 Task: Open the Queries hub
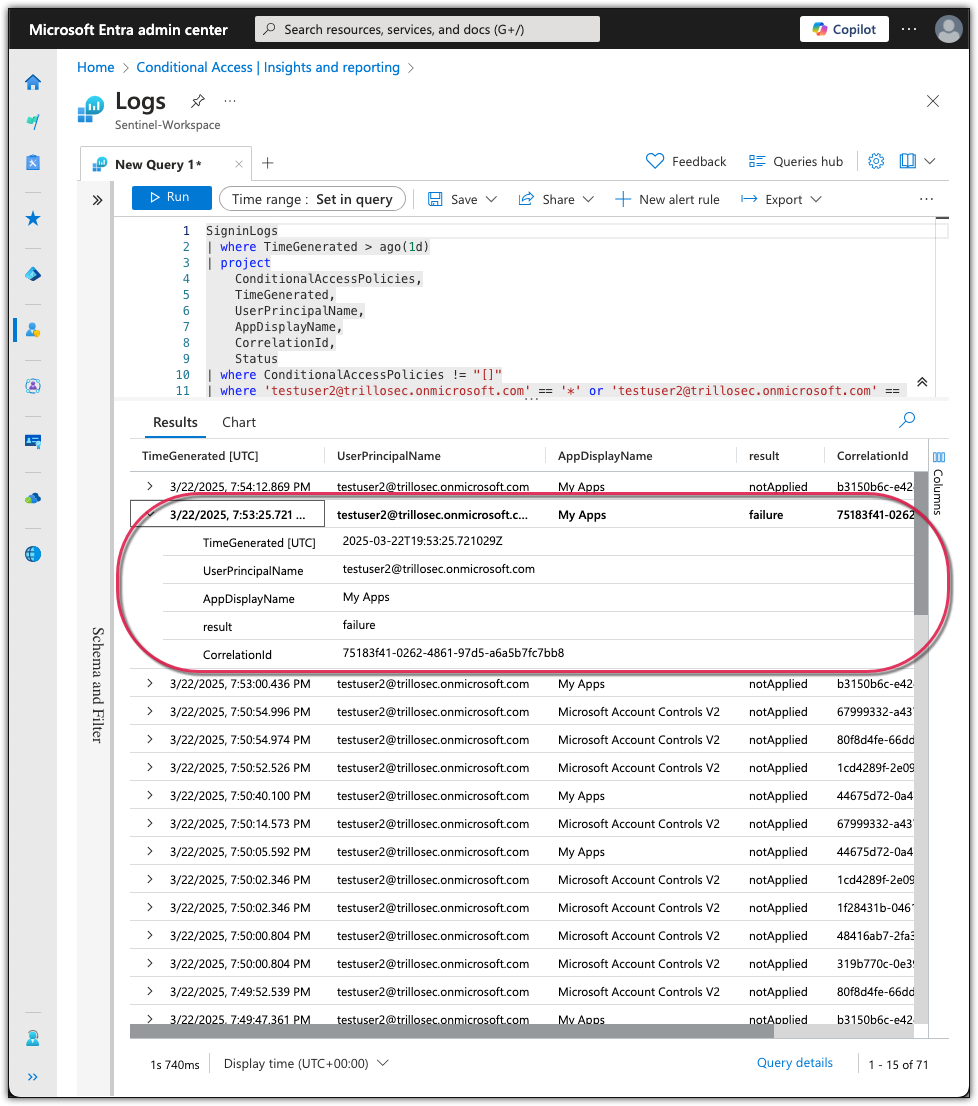tap(796, 162)
